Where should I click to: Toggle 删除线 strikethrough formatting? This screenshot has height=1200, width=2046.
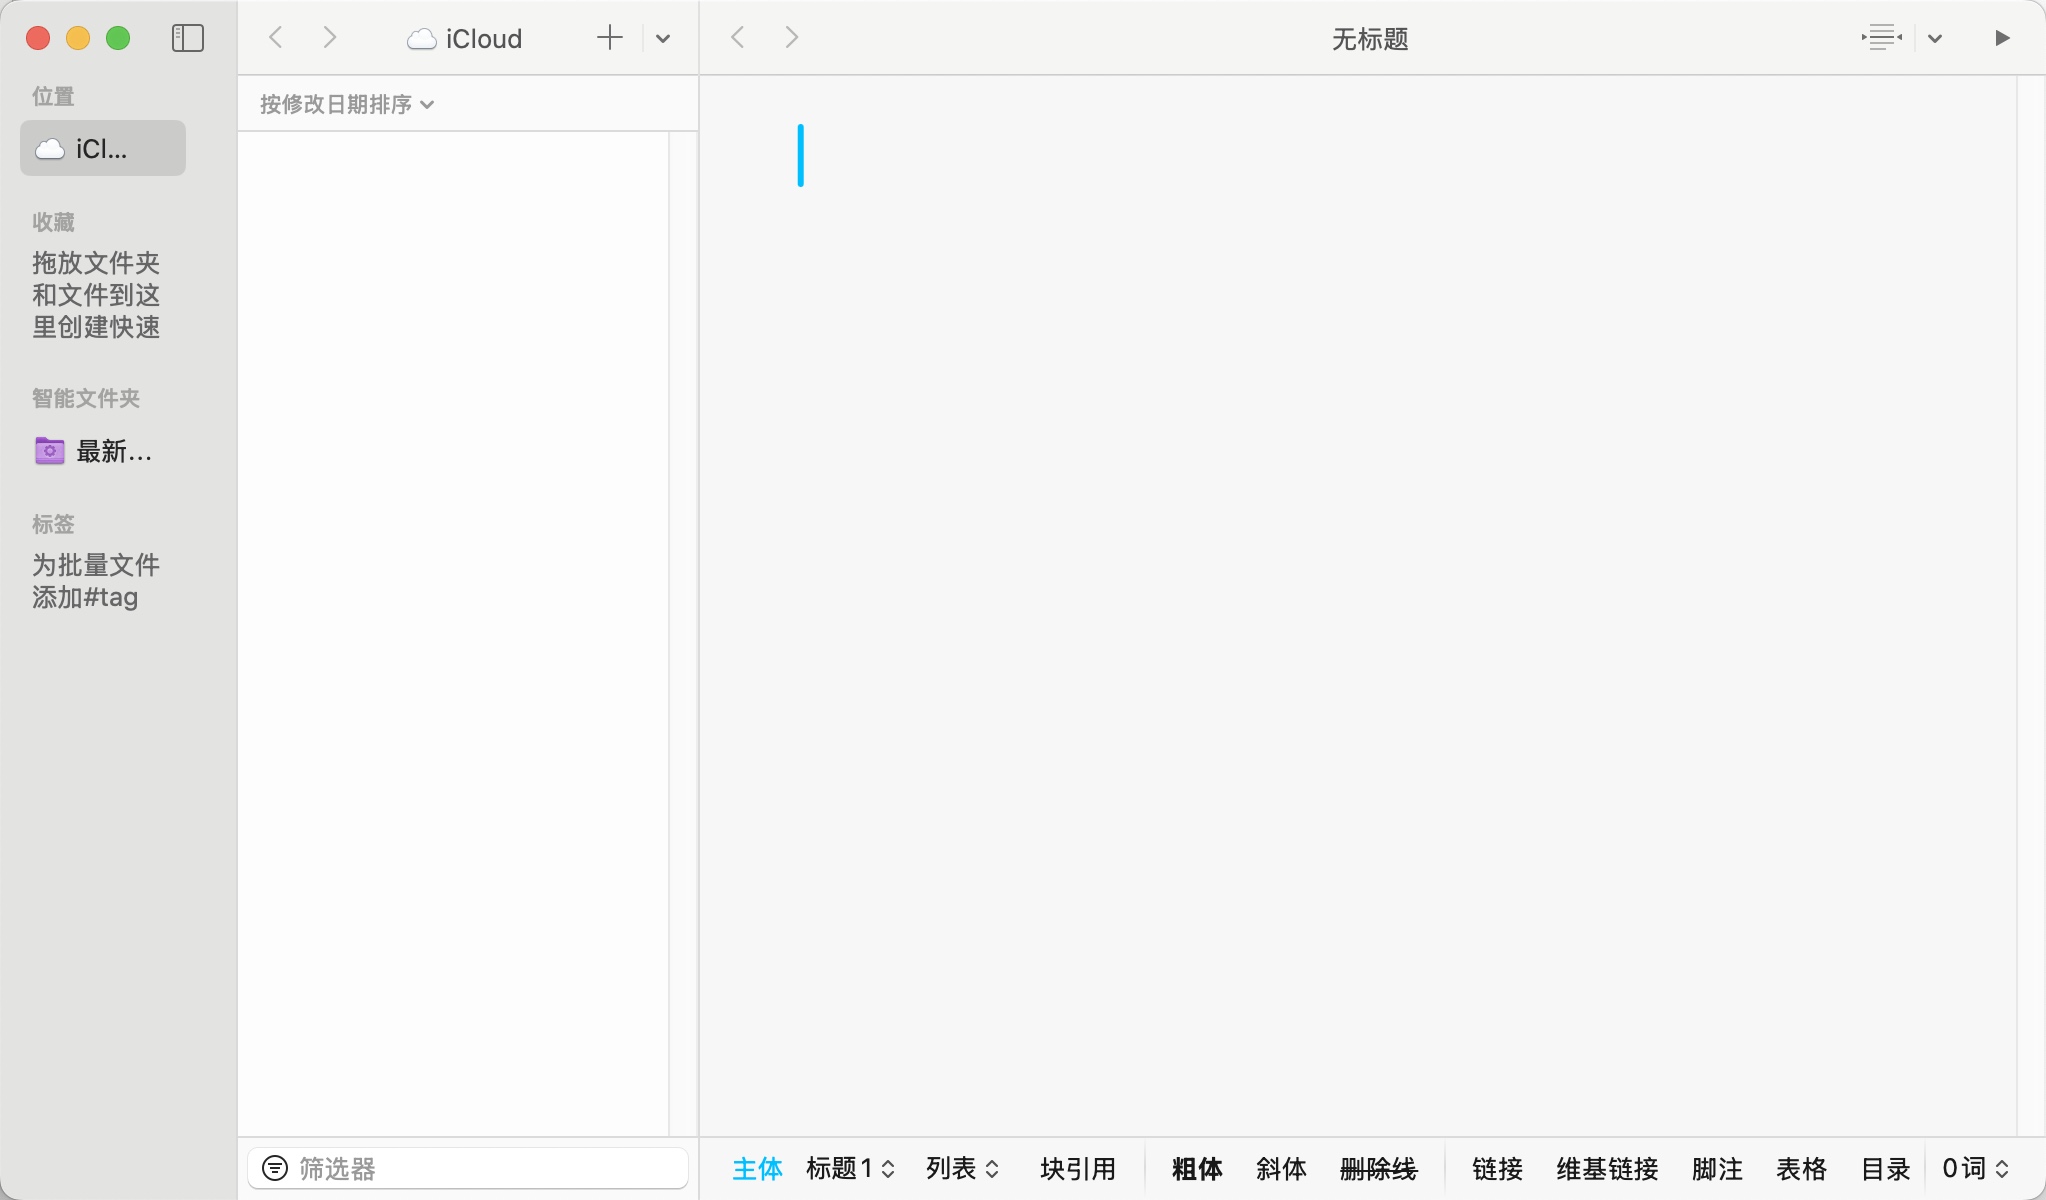(x=1378, y=1168)
